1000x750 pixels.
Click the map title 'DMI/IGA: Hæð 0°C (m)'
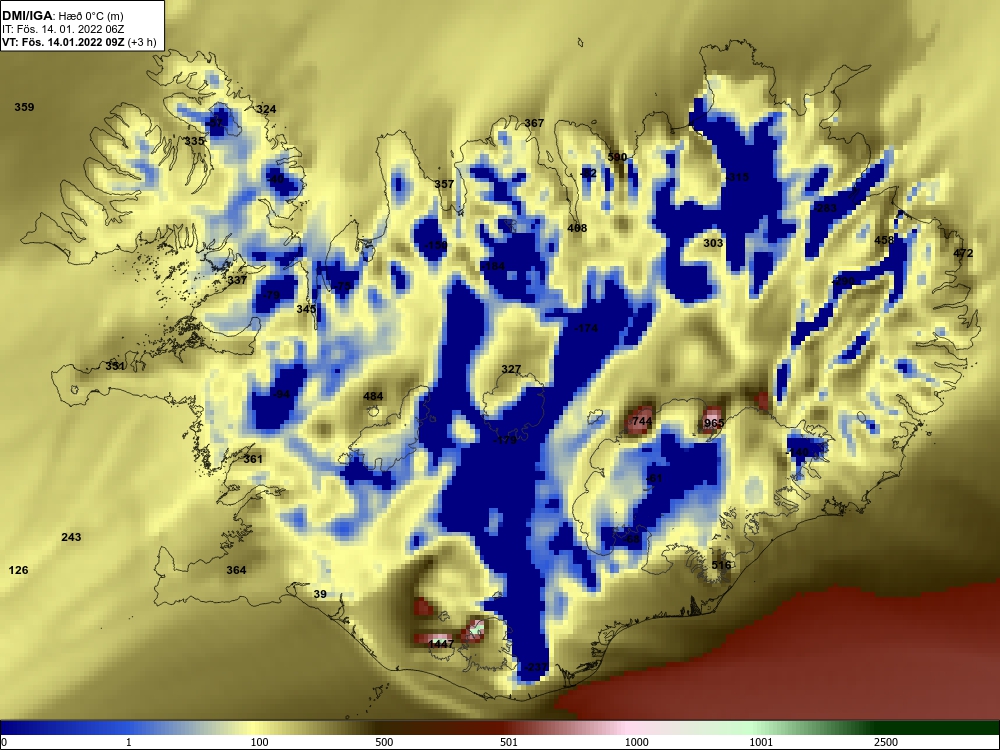click(x=62, y=16)
